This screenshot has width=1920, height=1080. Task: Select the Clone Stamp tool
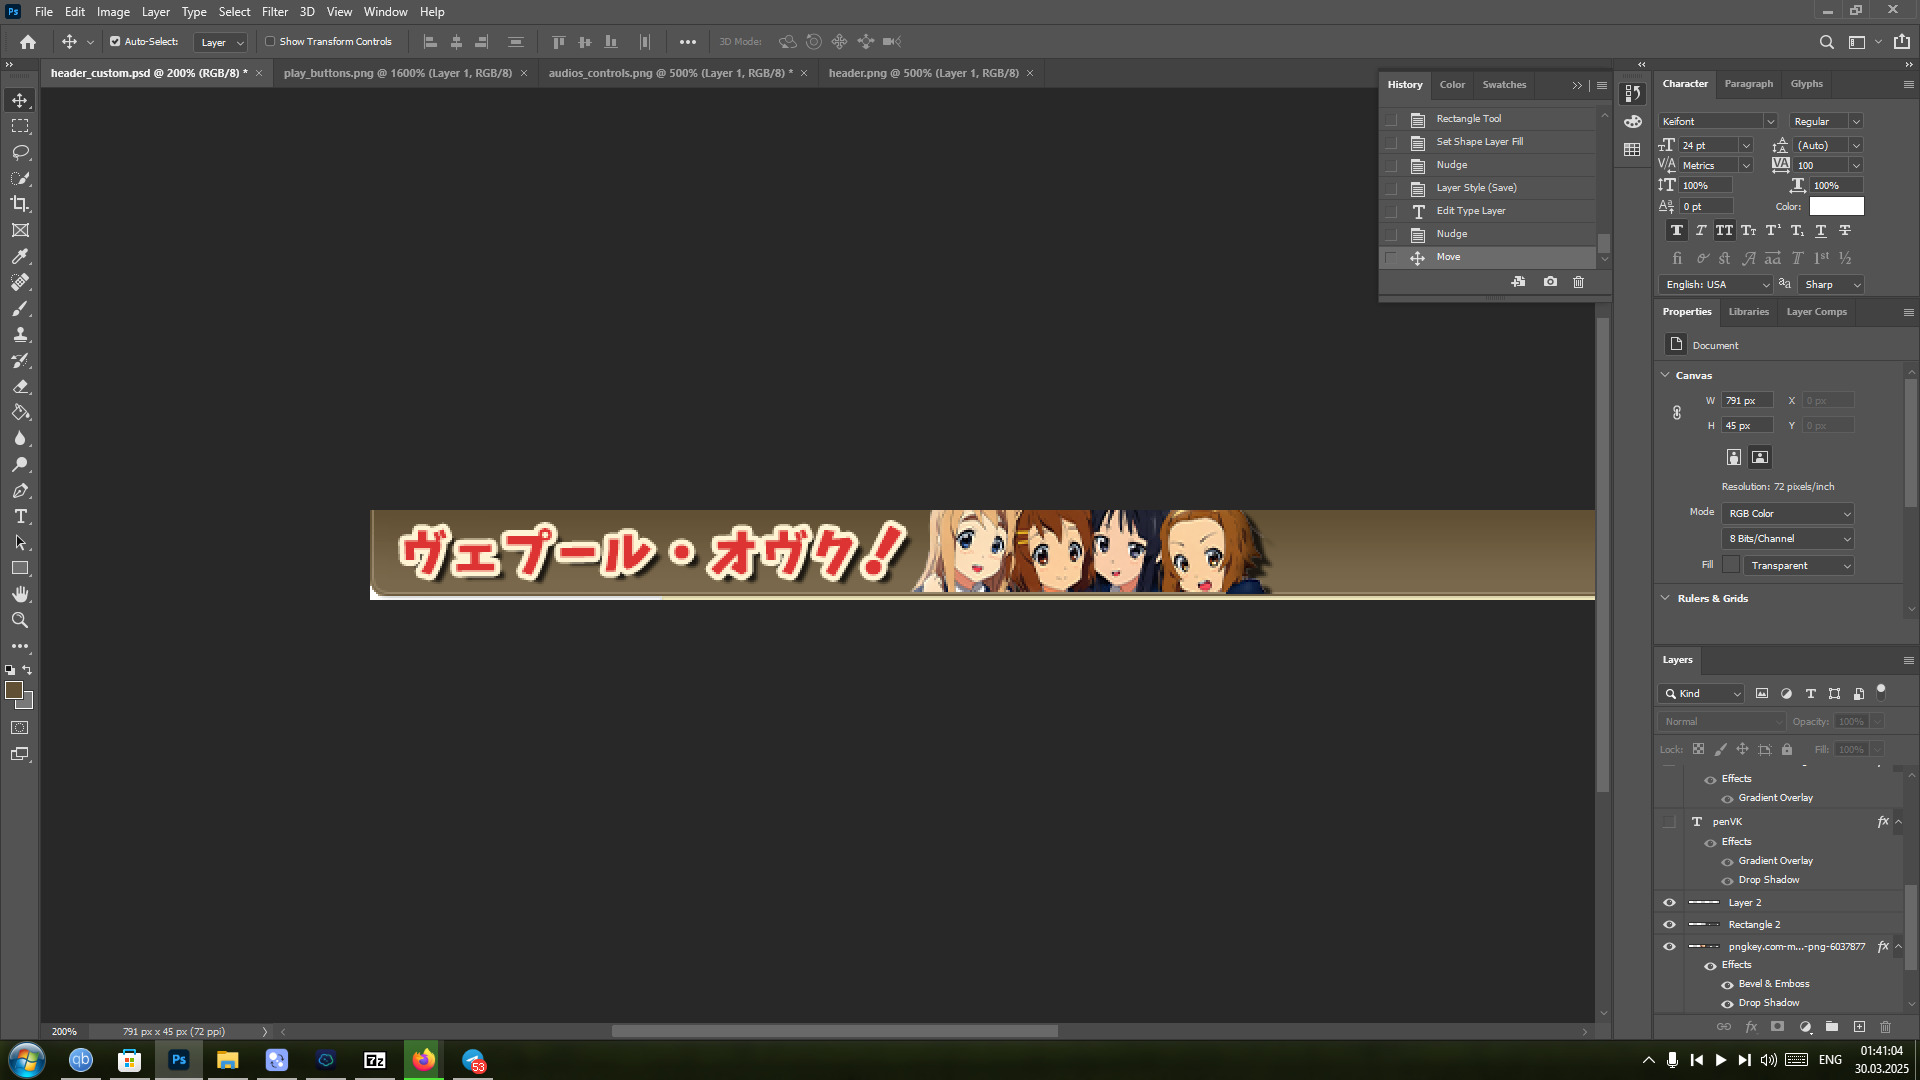[20, 335]
